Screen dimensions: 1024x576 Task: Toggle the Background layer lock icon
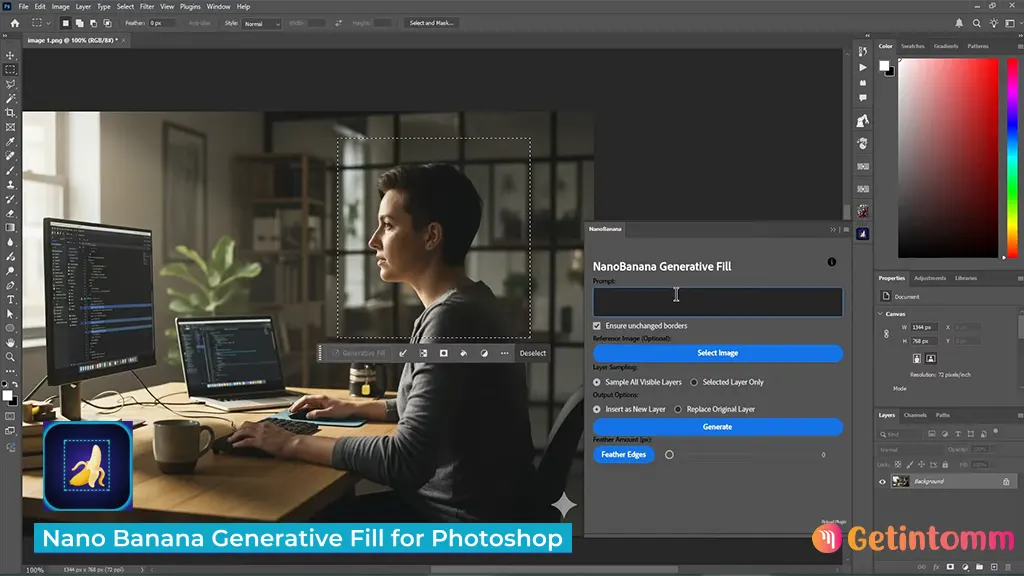[x=1006, y=482]
